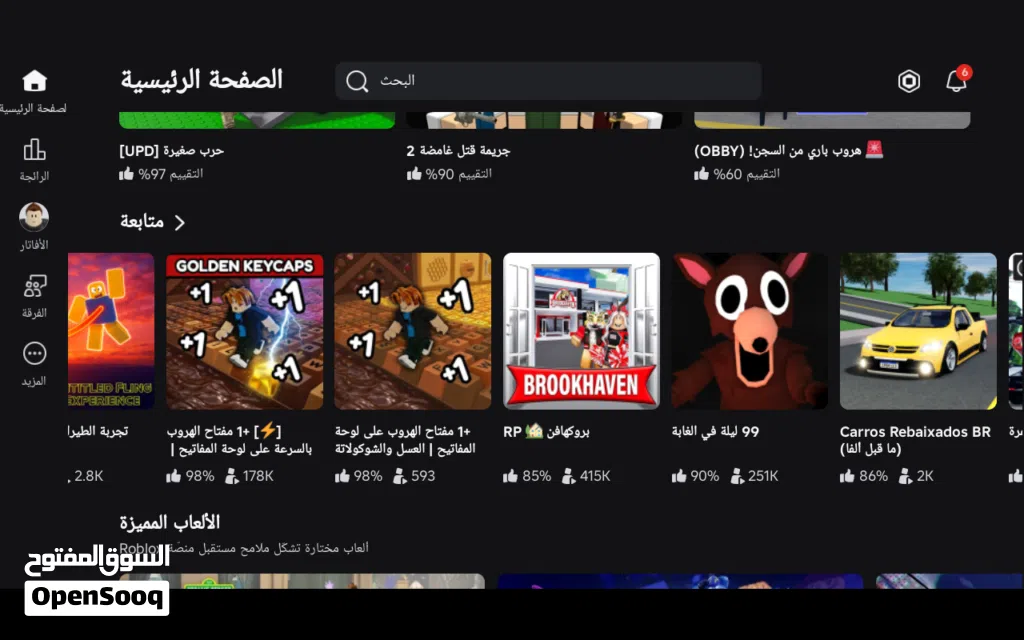This screenshot has width=1024, height=640.
Task: Click the title 99 ليلة في الغابة
Action: click(x=715, y=432)
